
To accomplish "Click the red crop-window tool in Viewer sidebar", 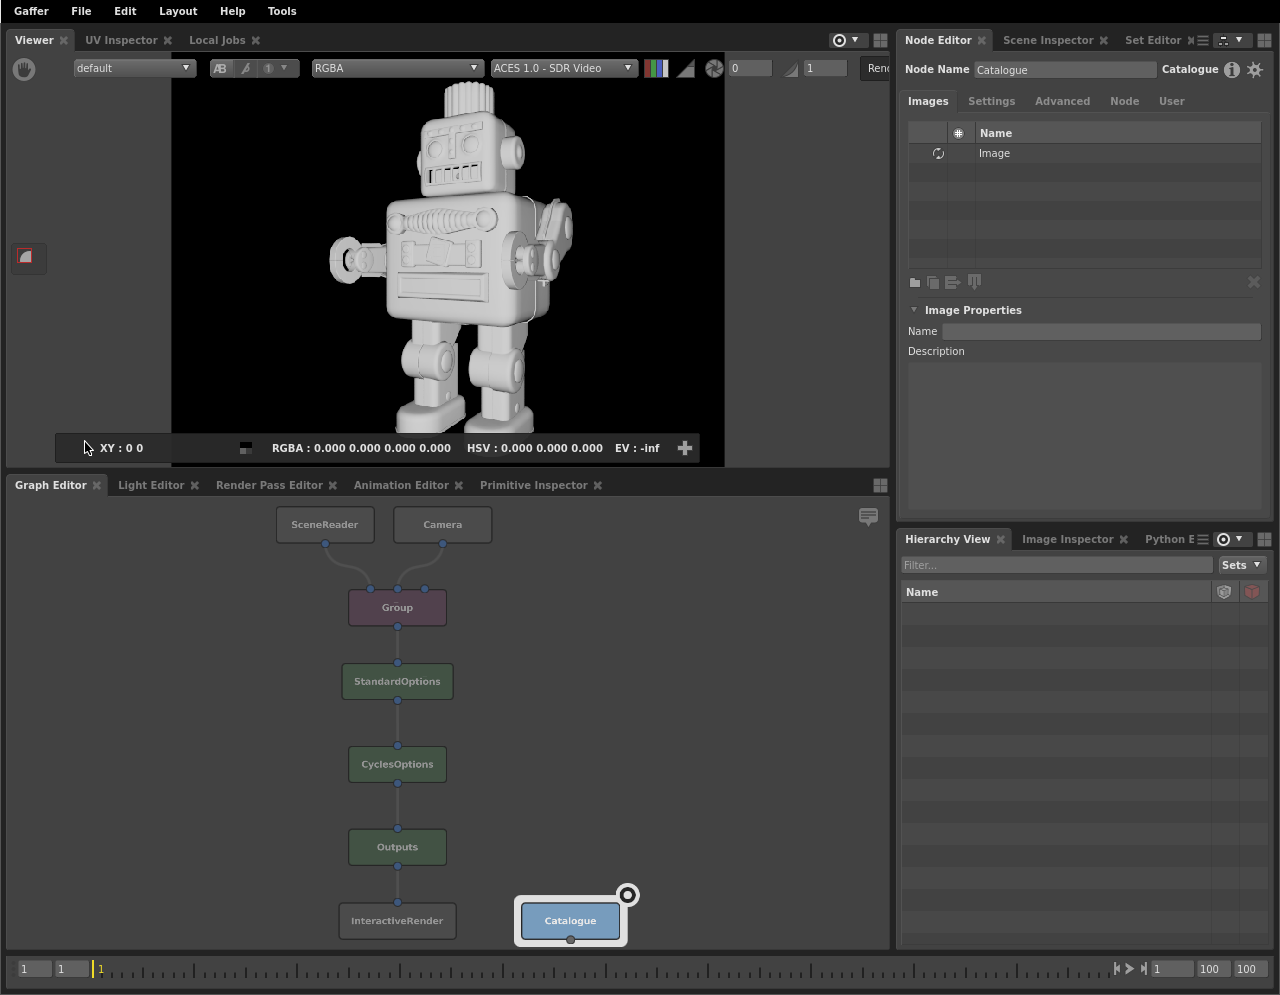I will [x=26, y=258].
